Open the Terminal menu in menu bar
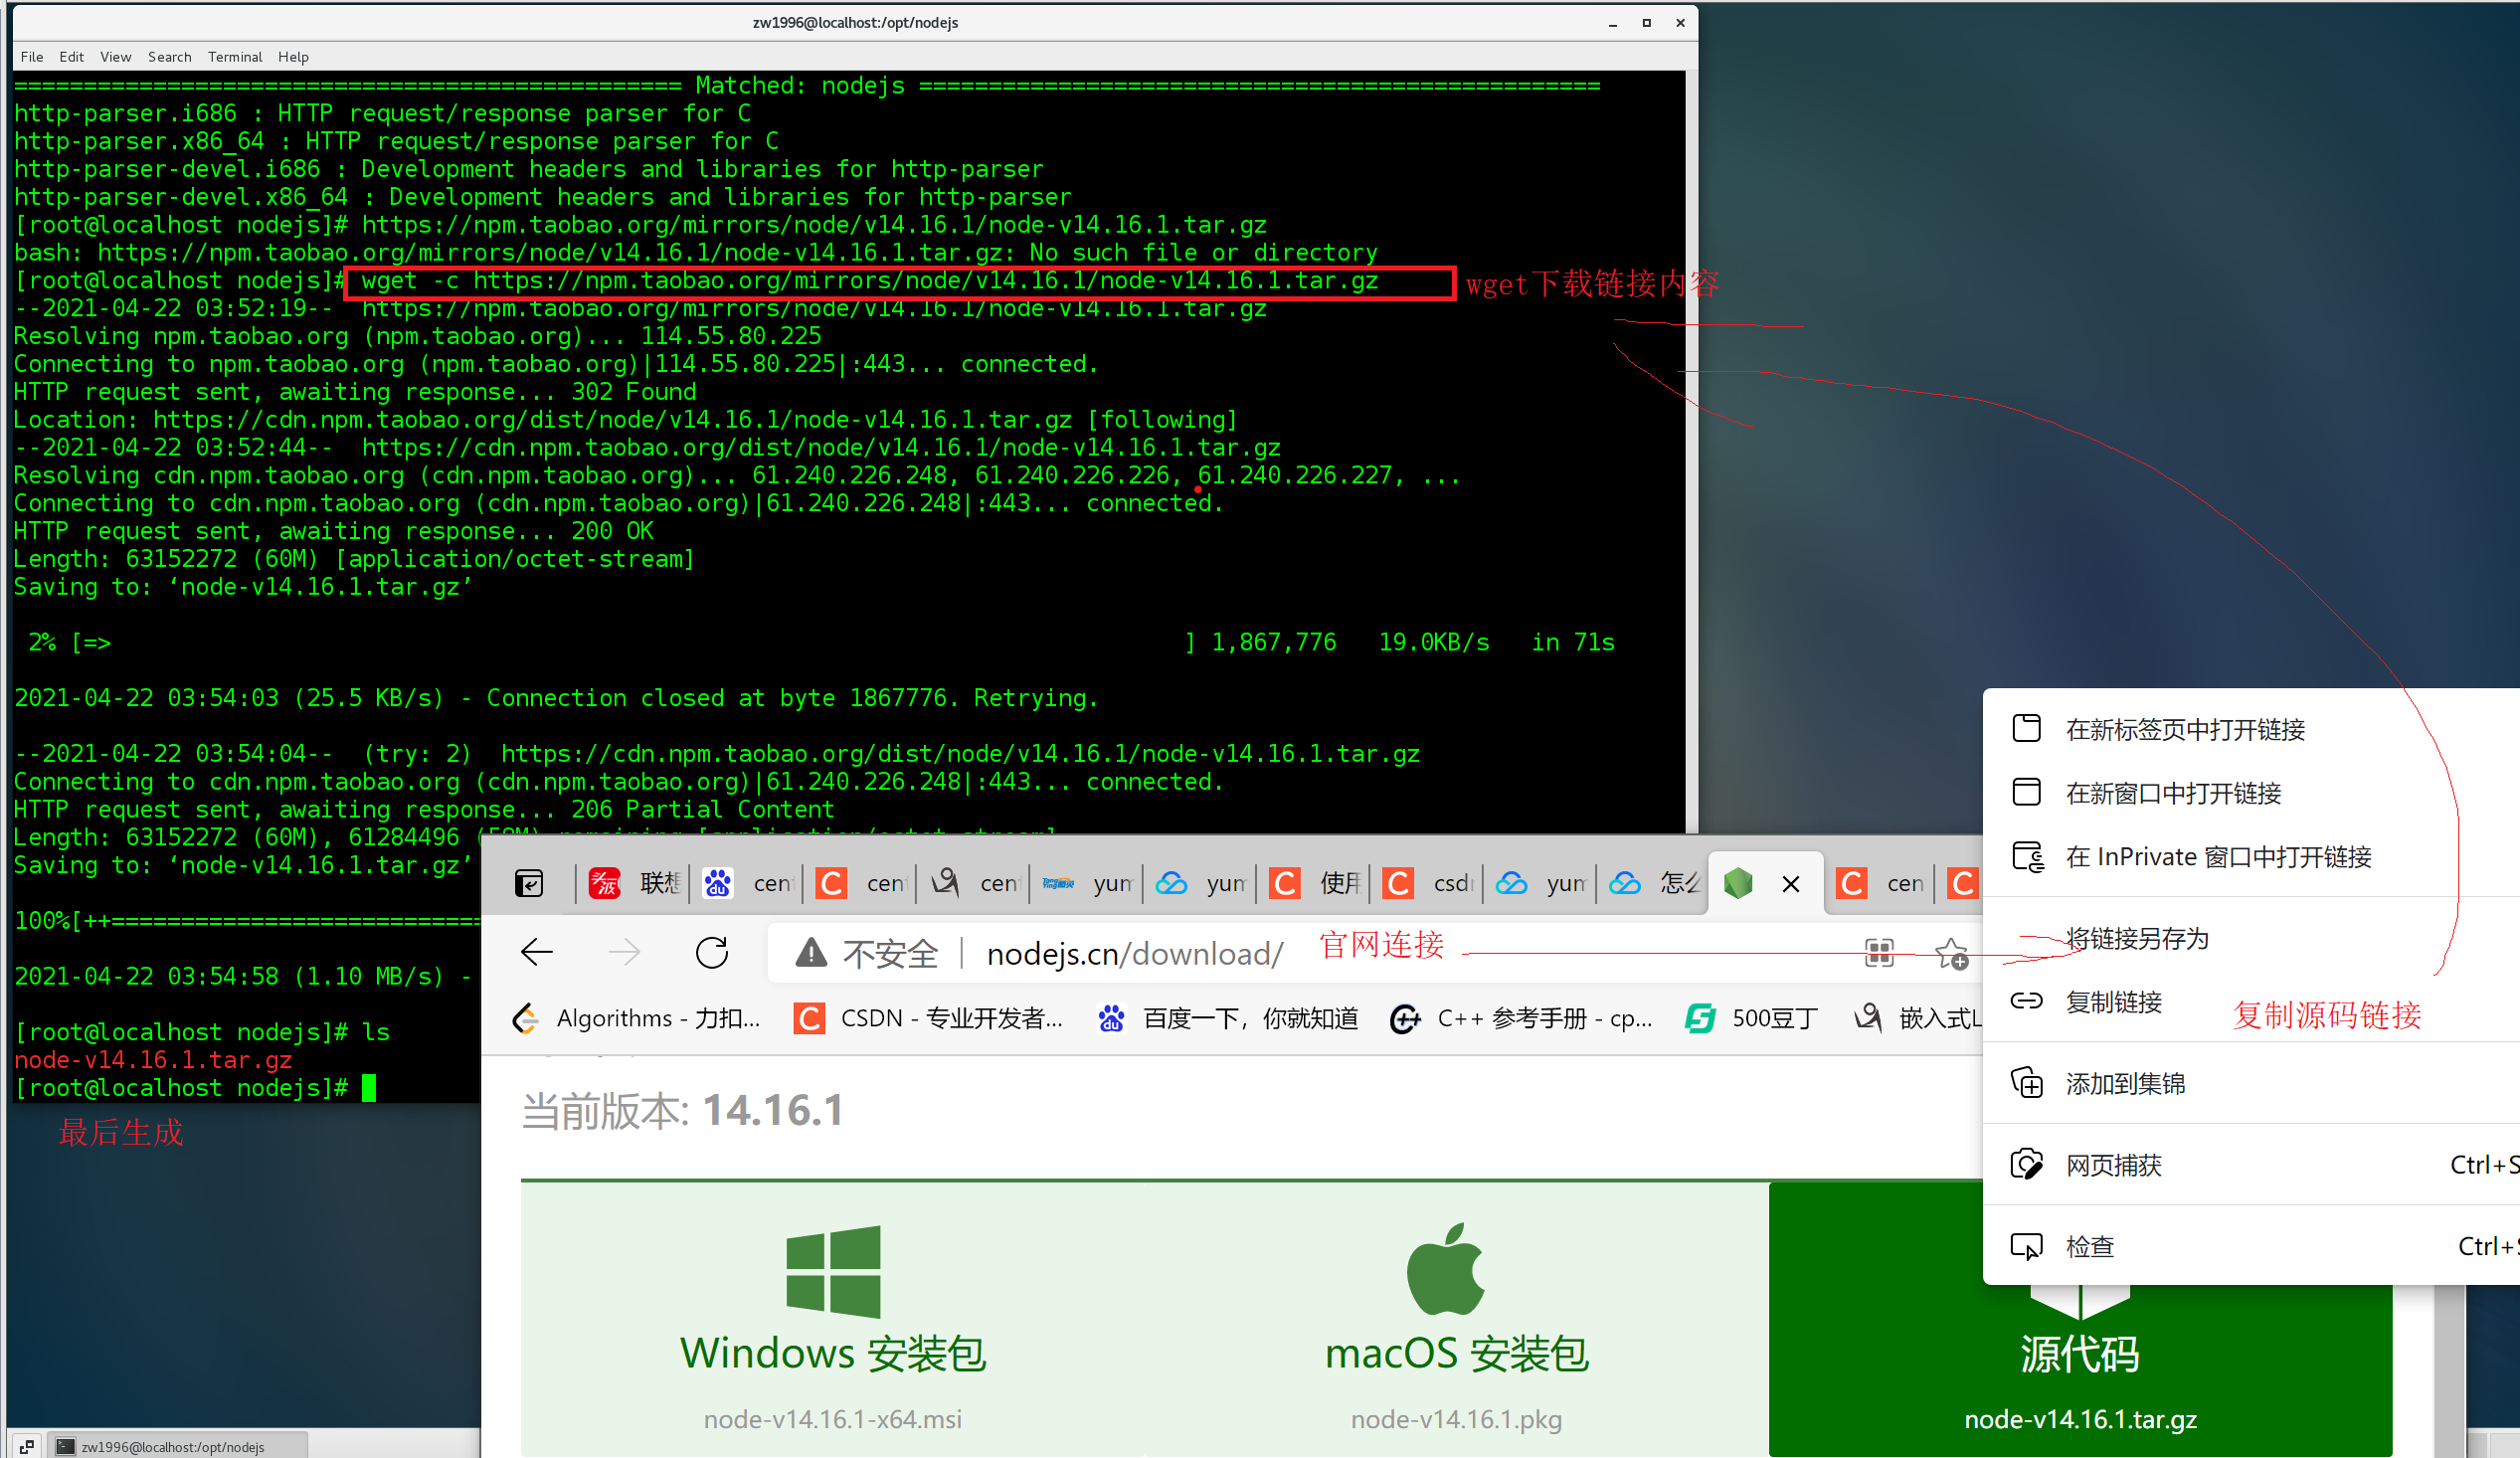Viewport: 2520px width, 1458px height. click(234, 57)
